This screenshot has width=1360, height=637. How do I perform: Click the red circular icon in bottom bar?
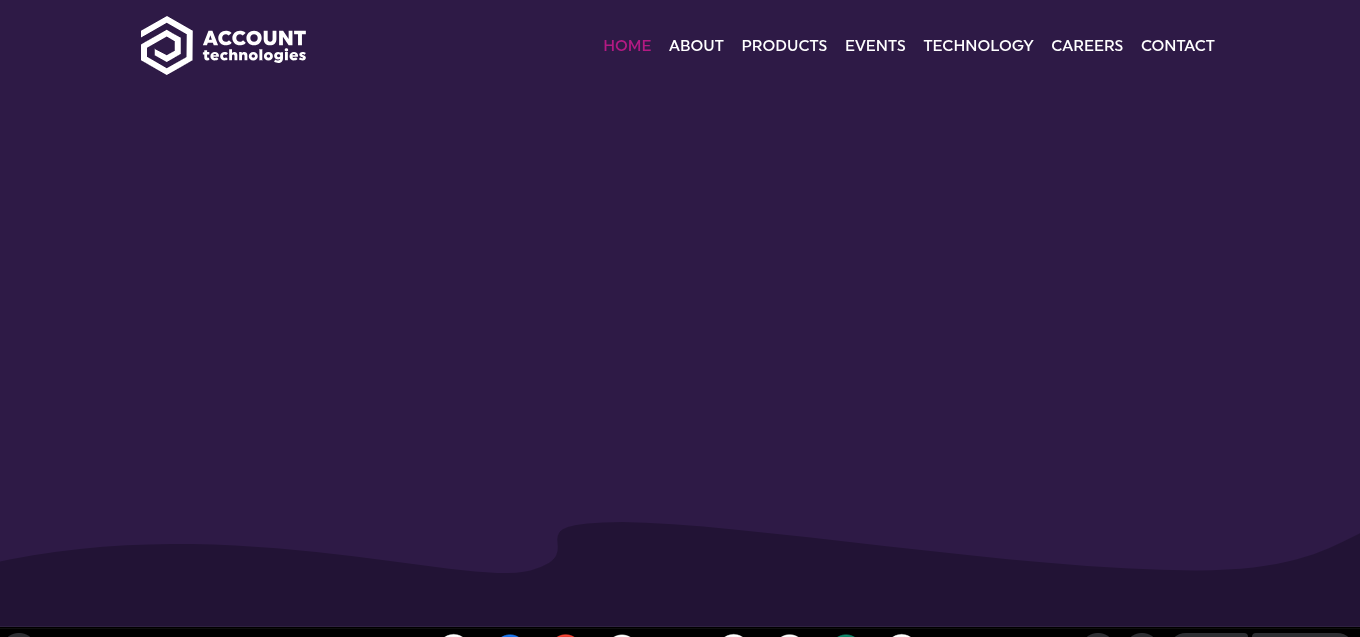point(566,634)
